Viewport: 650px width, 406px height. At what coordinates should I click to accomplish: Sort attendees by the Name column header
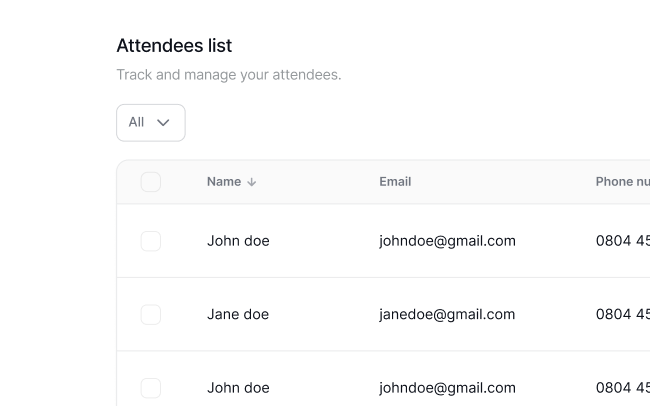[224, 182]
